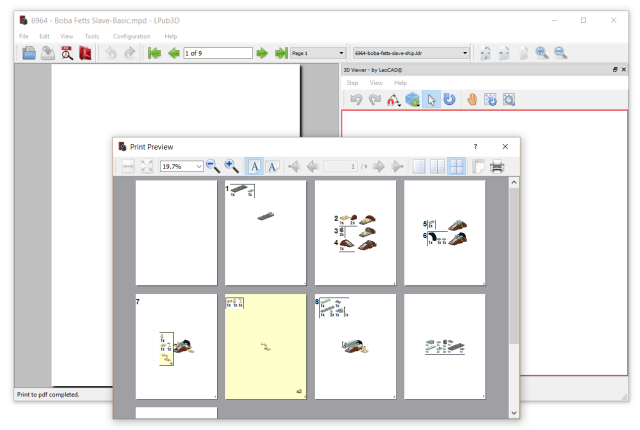The image size is (640, 430).
Task: Select preview thumbnail with steps 2-4
Action: pyautogui.click(x=355, y=233)
